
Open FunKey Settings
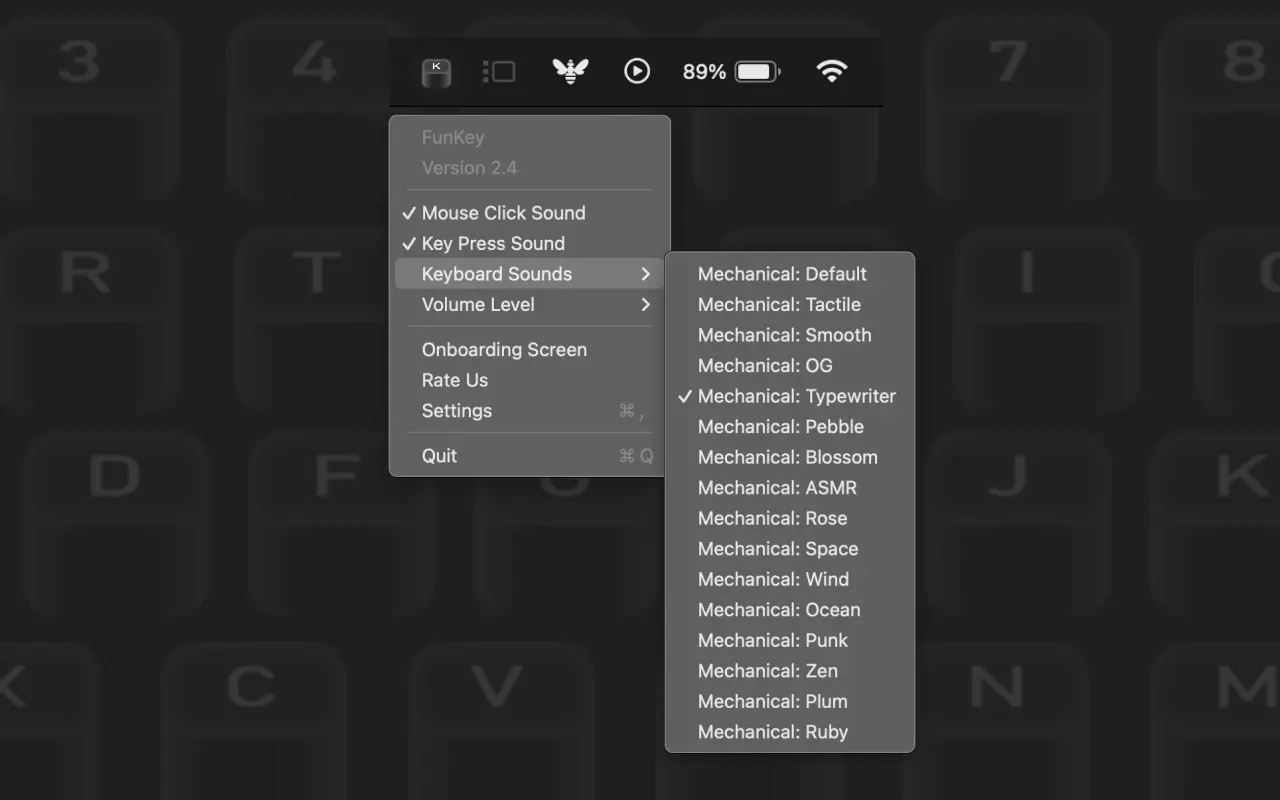(x=457, y=411)
